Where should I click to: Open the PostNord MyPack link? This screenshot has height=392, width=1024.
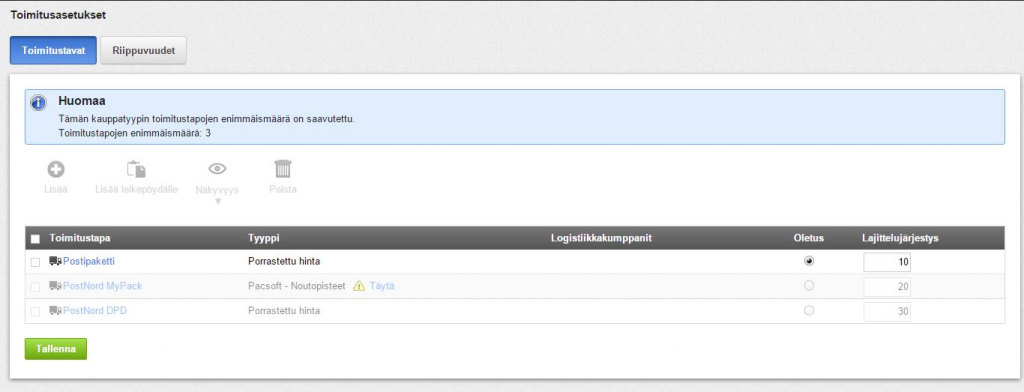pyautogui.click(x=103, y=286)
